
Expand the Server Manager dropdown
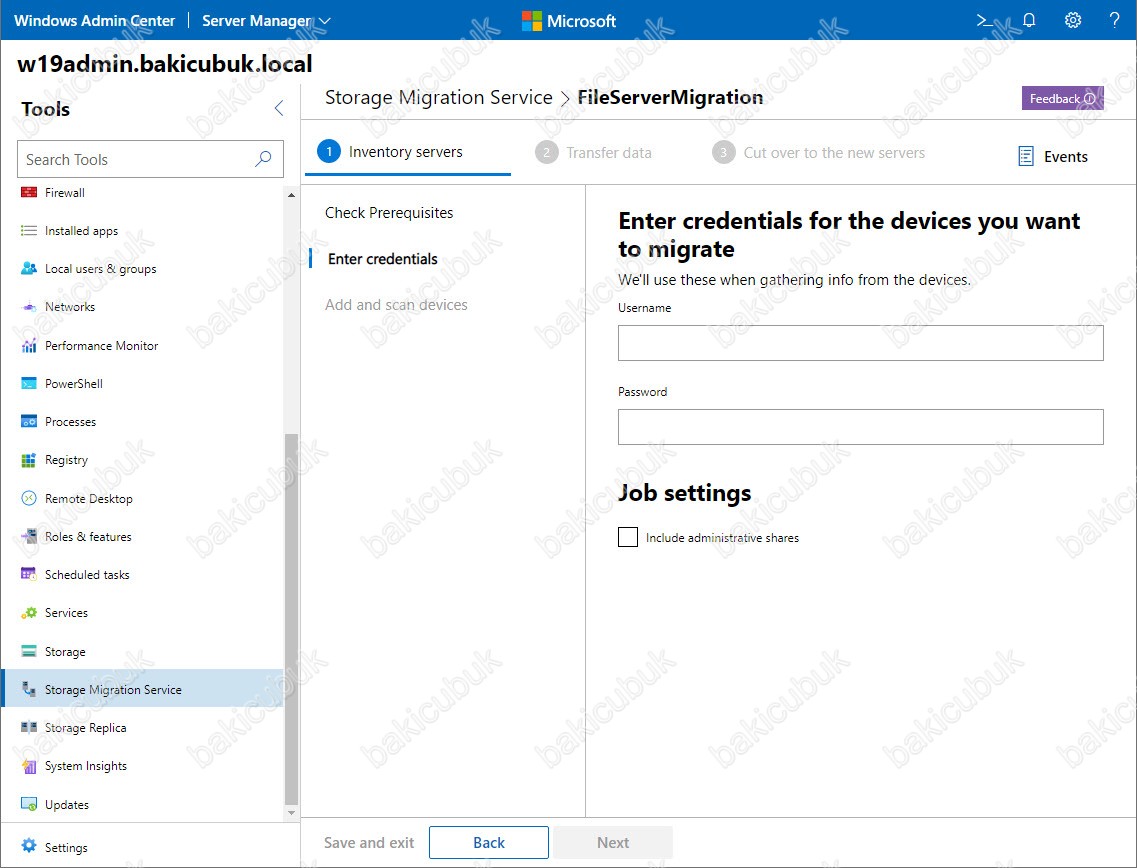[266, 21]
